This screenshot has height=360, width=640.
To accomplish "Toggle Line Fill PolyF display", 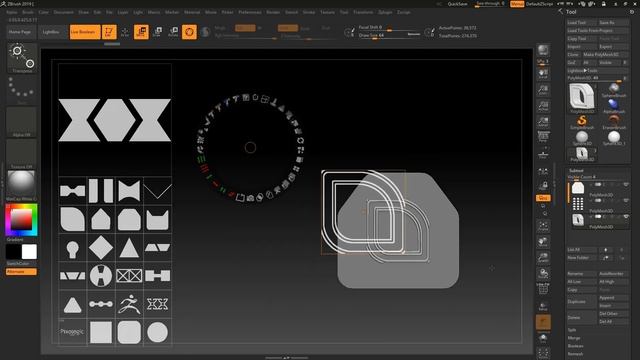I will click(543, 289).
